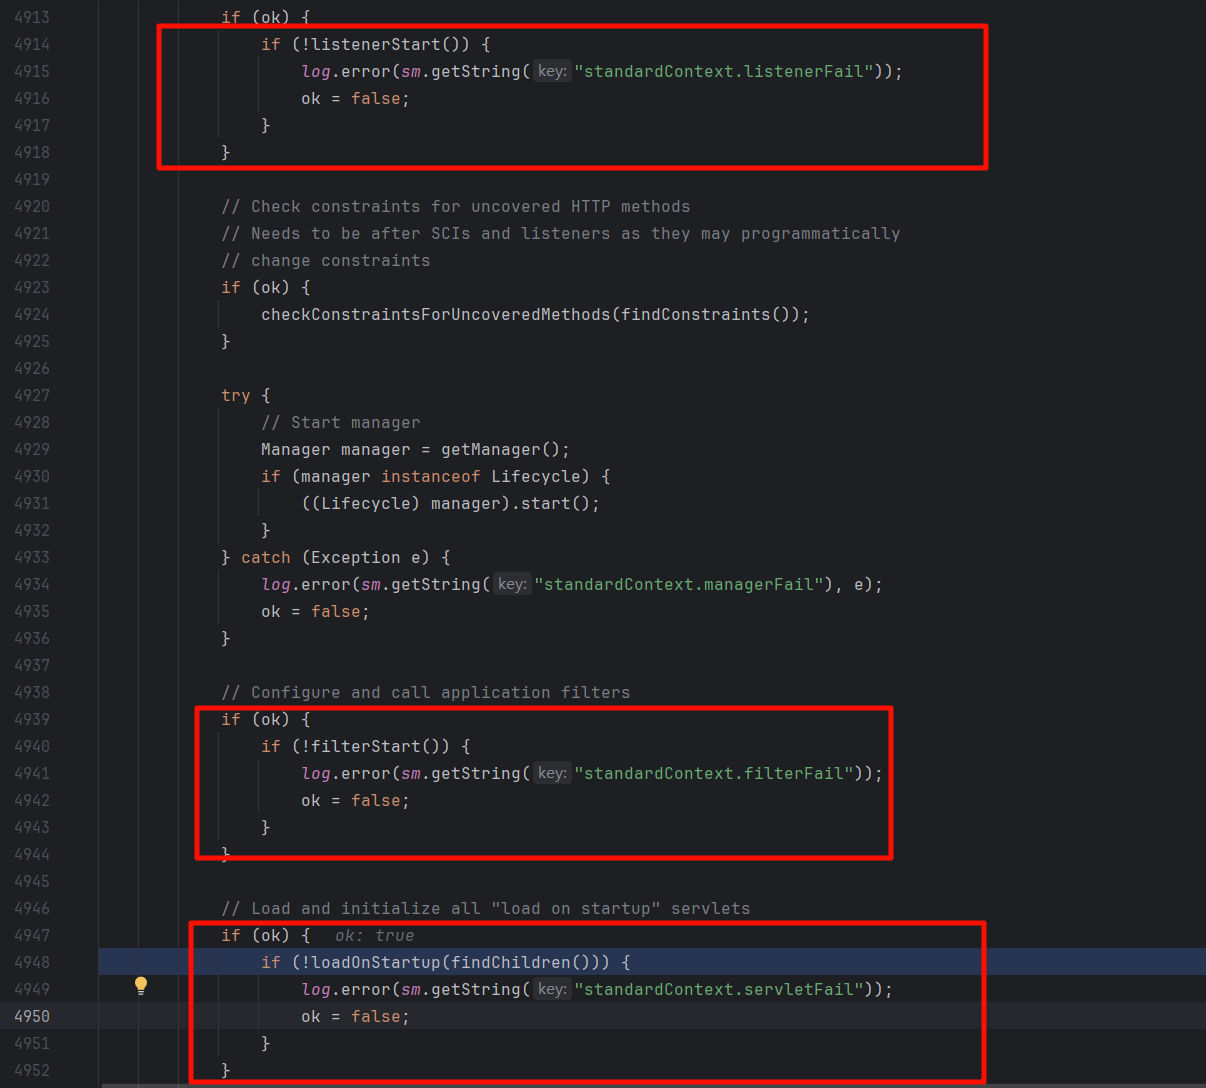The height and width of the screenshot is (1088, 1206).
Task: Click the horizontal scrollbar at editor bottom
Action: pos(600,1085)
